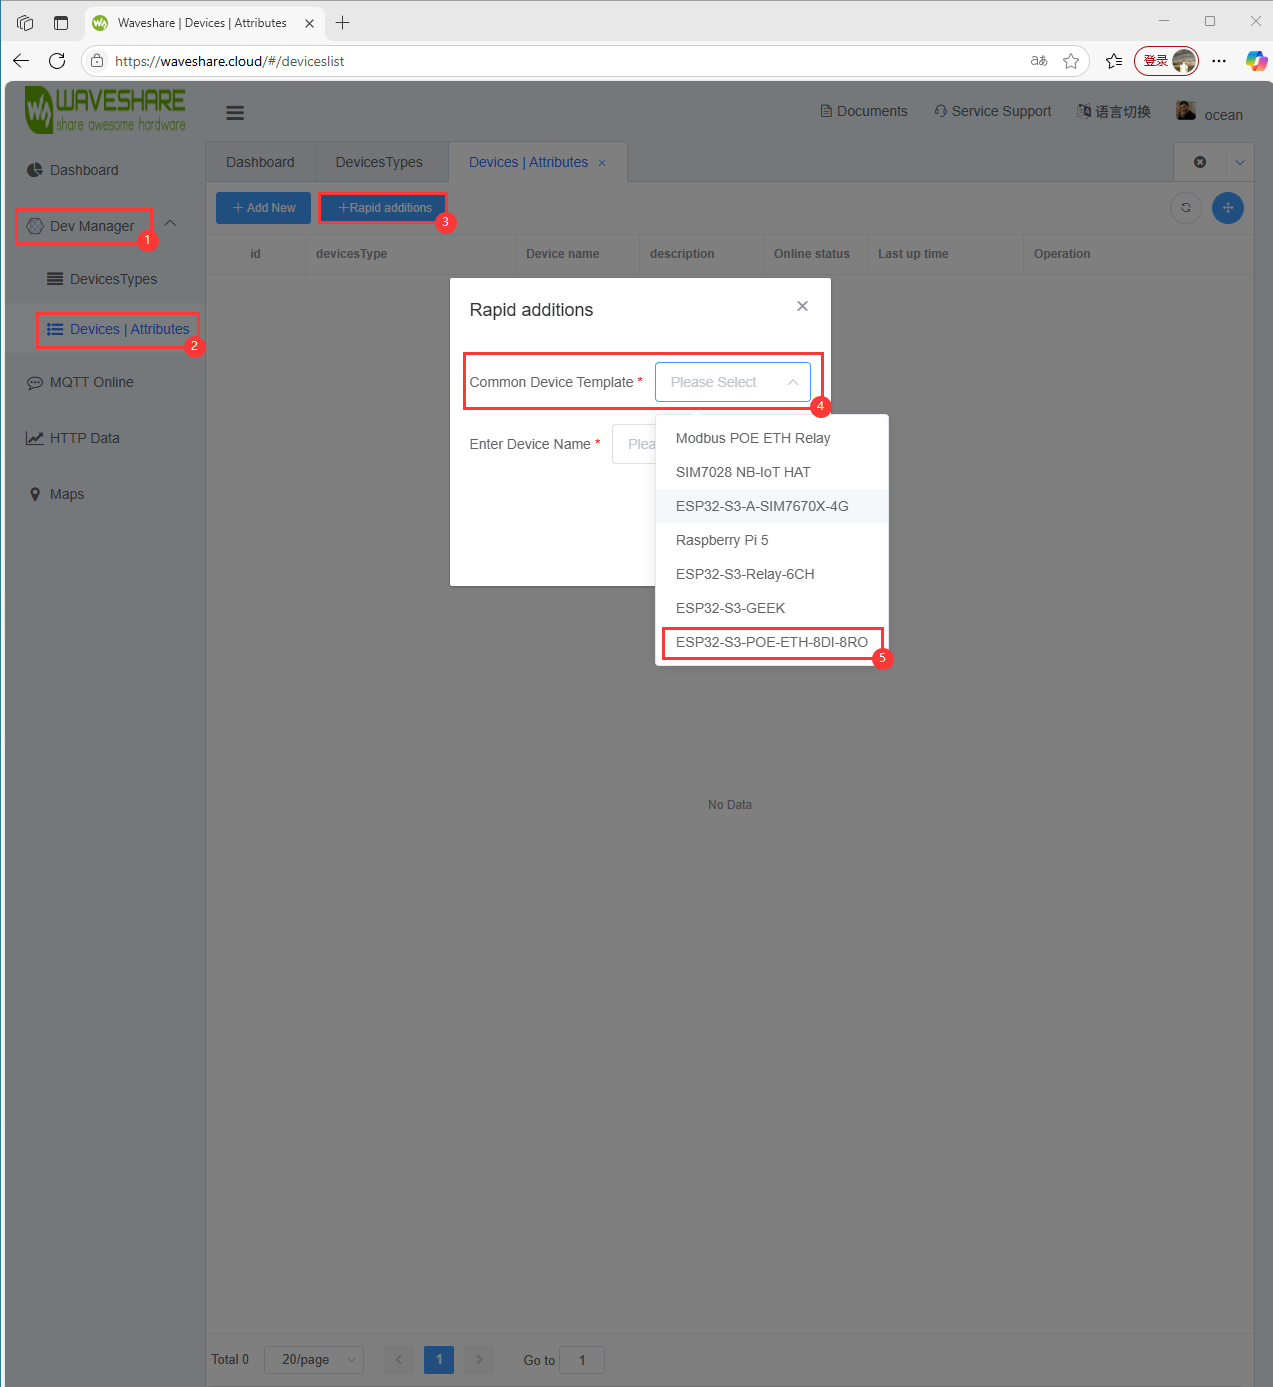
Task: Choose ESP32-S3-Relay-6CH option
Action: click(772, 574)
